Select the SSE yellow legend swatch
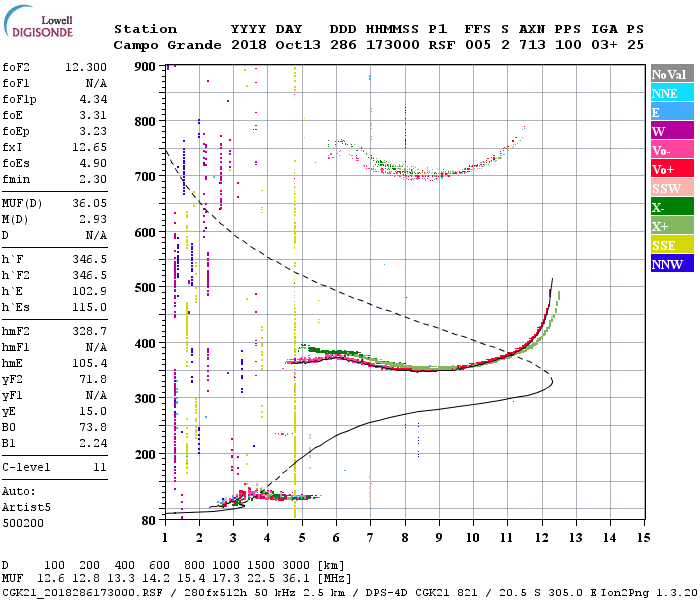Screen dimensions: 700x600 pos(672,245)
